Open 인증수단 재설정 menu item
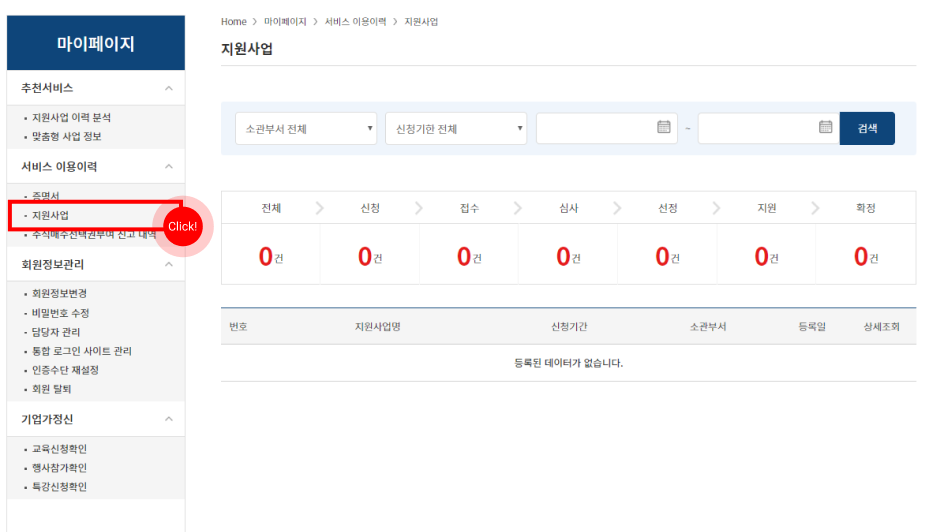Viewport: 929px width, 532px height. point(65,370)
